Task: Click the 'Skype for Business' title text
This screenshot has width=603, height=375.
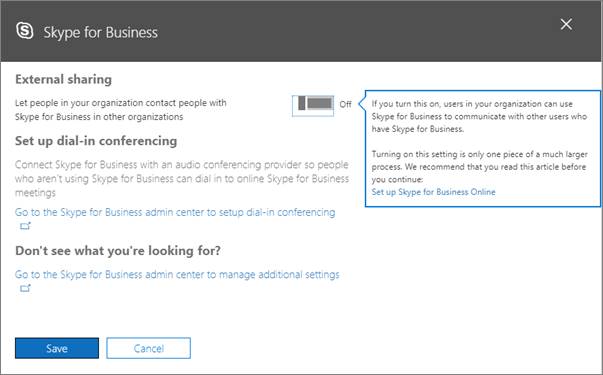Action: [x=100, y=32]
